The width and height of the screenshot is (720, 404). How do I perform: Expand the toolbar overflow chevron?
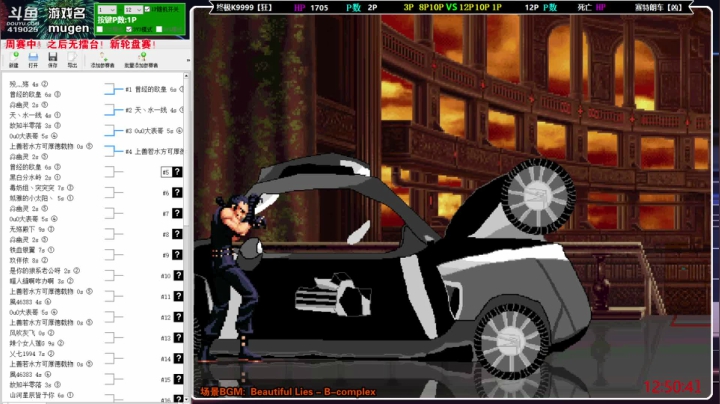pyautogui.click(x=188, y=60)
